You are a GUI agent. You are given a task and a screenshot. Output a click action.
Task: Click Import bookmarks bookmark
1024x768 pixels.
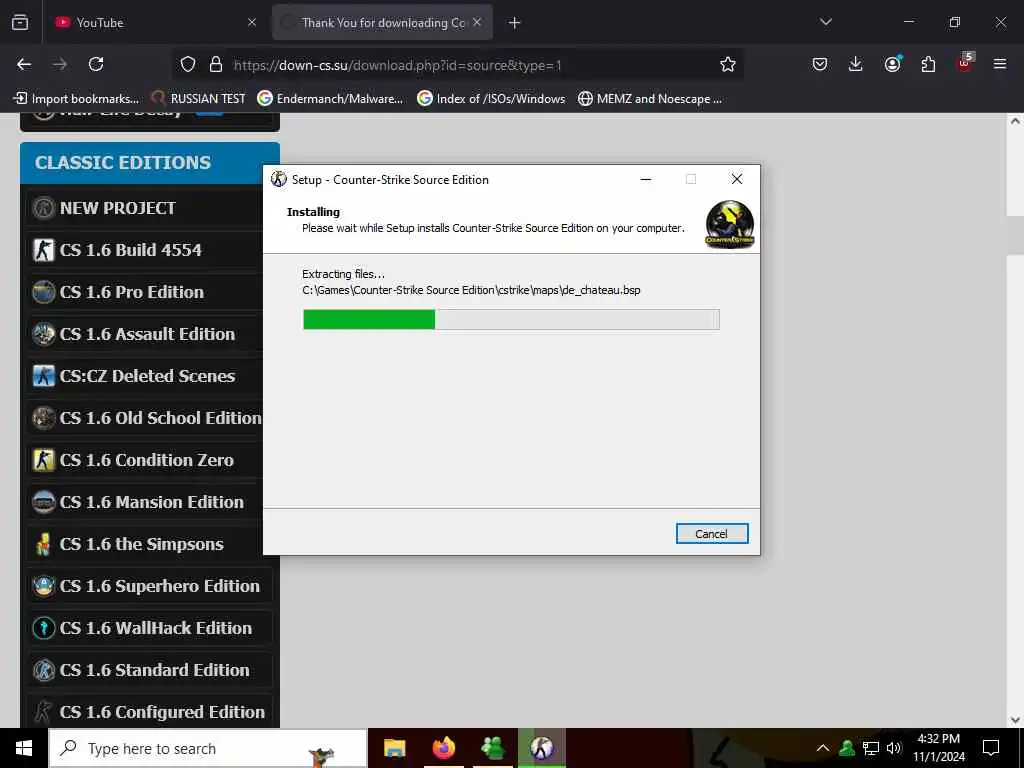tap(76, 99)
